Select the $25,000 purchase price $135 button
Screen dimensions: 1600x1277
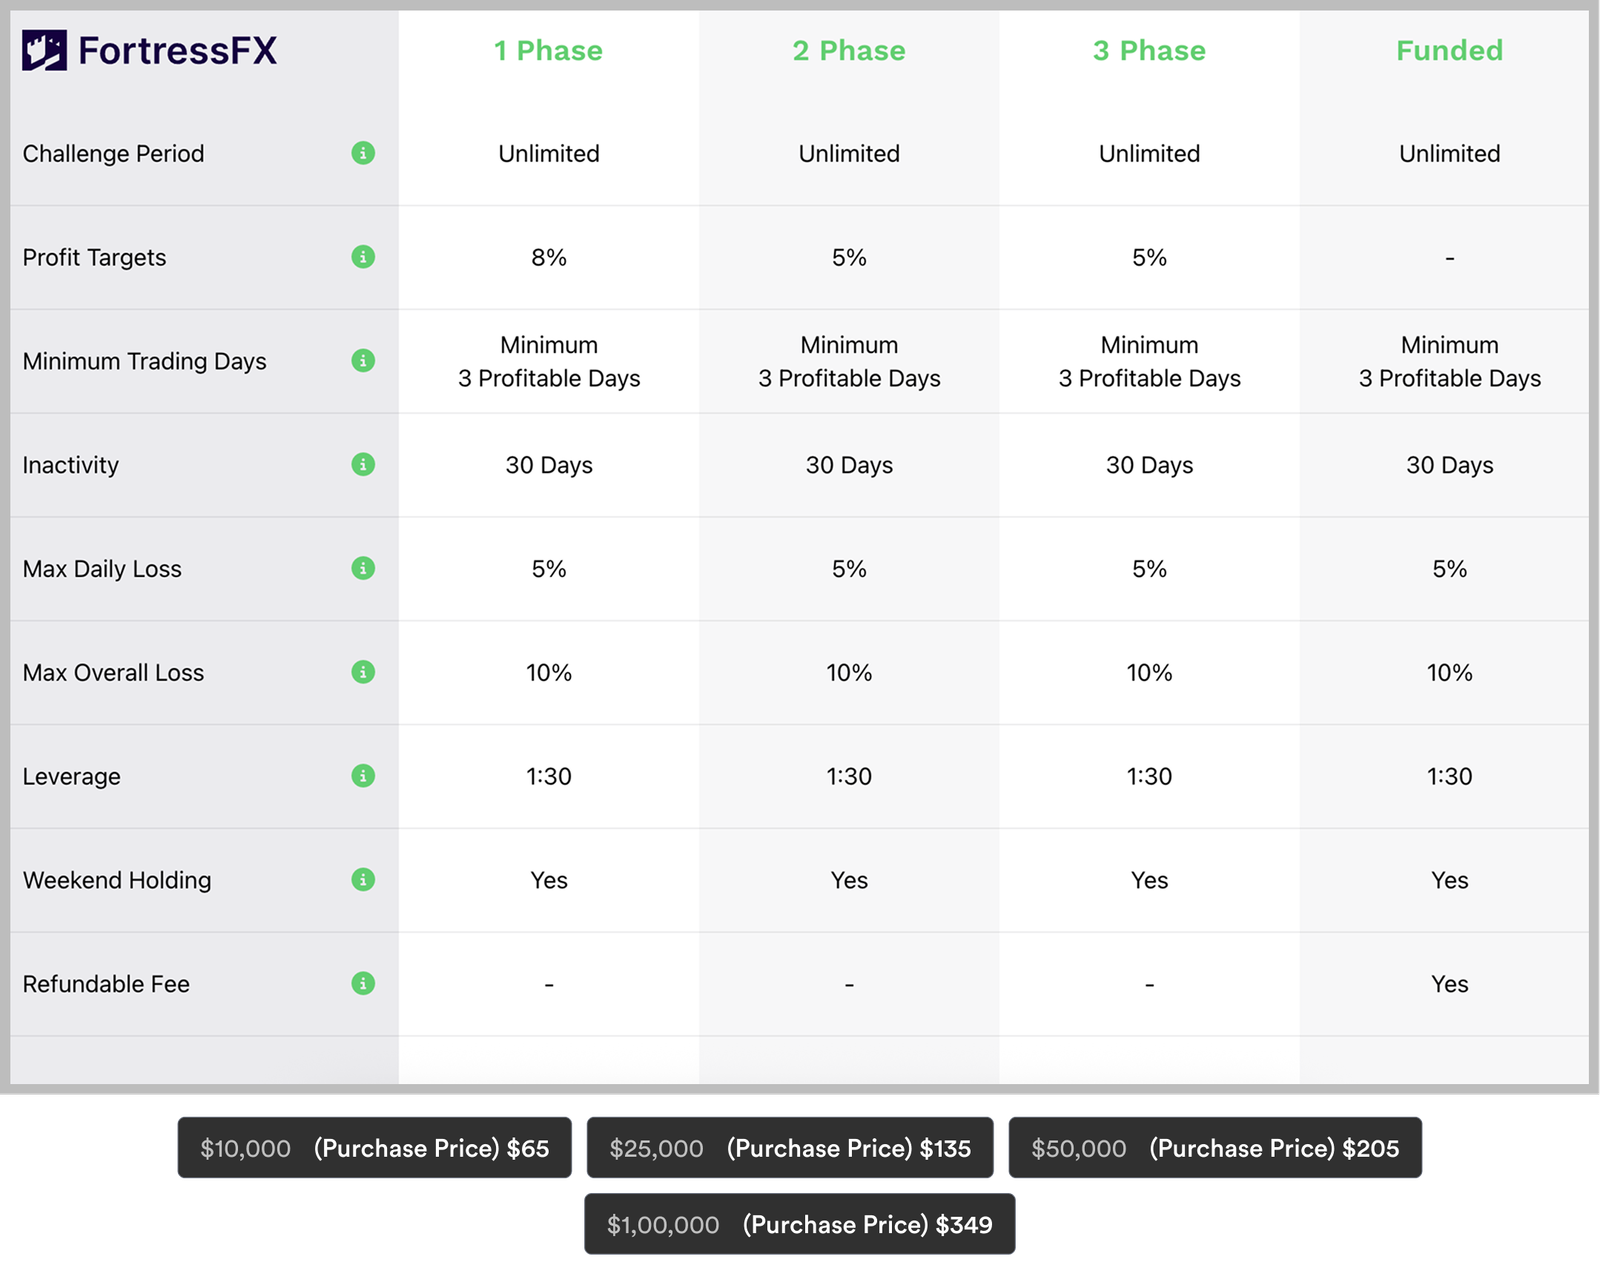point(790,1148)
